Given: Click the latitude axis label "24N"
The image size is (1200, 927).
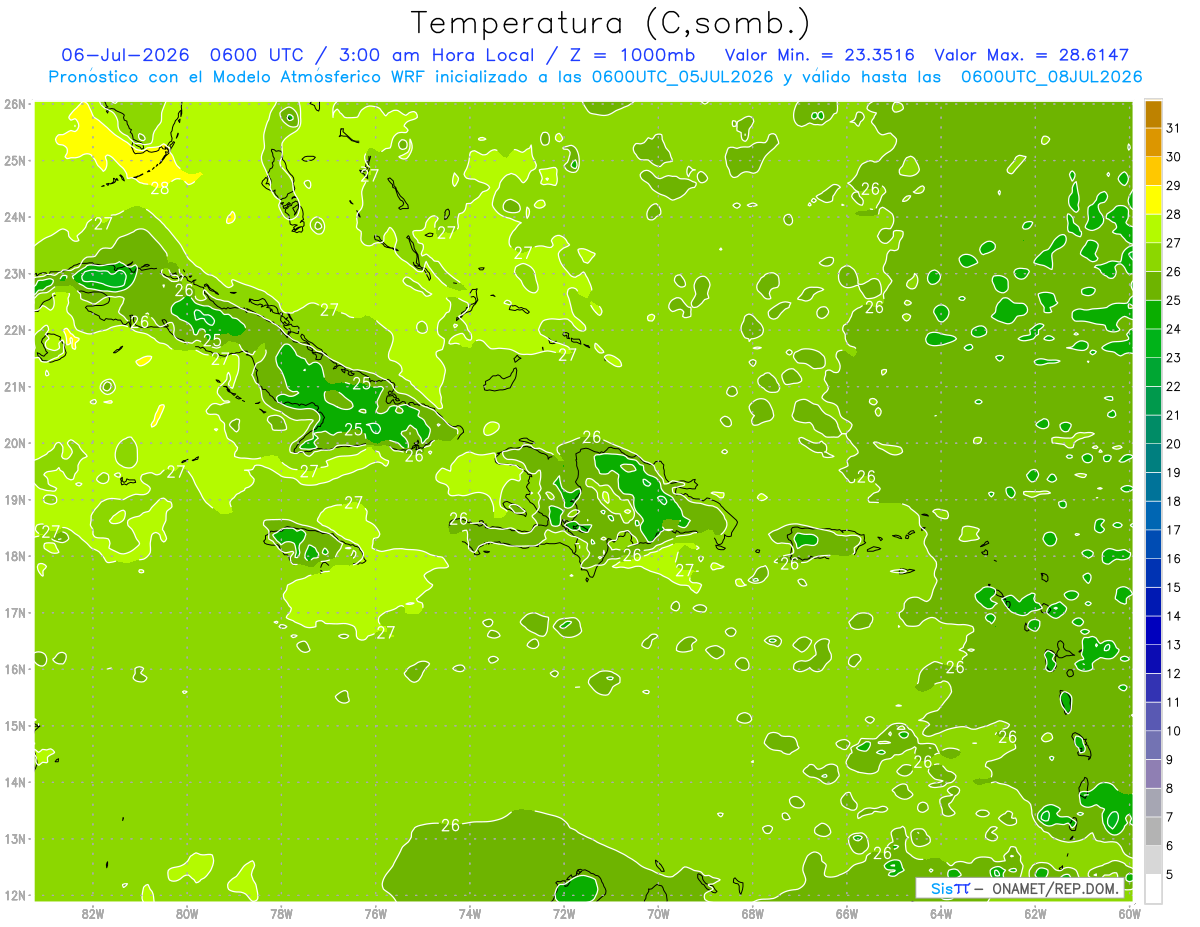Looking at the screenshot, I should pos(14,217).
